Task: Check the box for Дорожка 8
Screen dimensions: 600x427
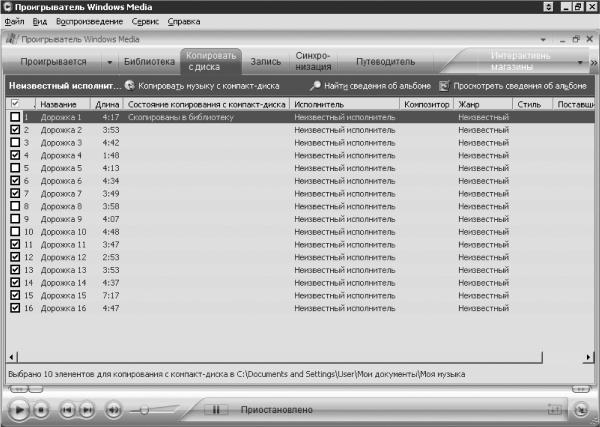Action: [14, 206]
